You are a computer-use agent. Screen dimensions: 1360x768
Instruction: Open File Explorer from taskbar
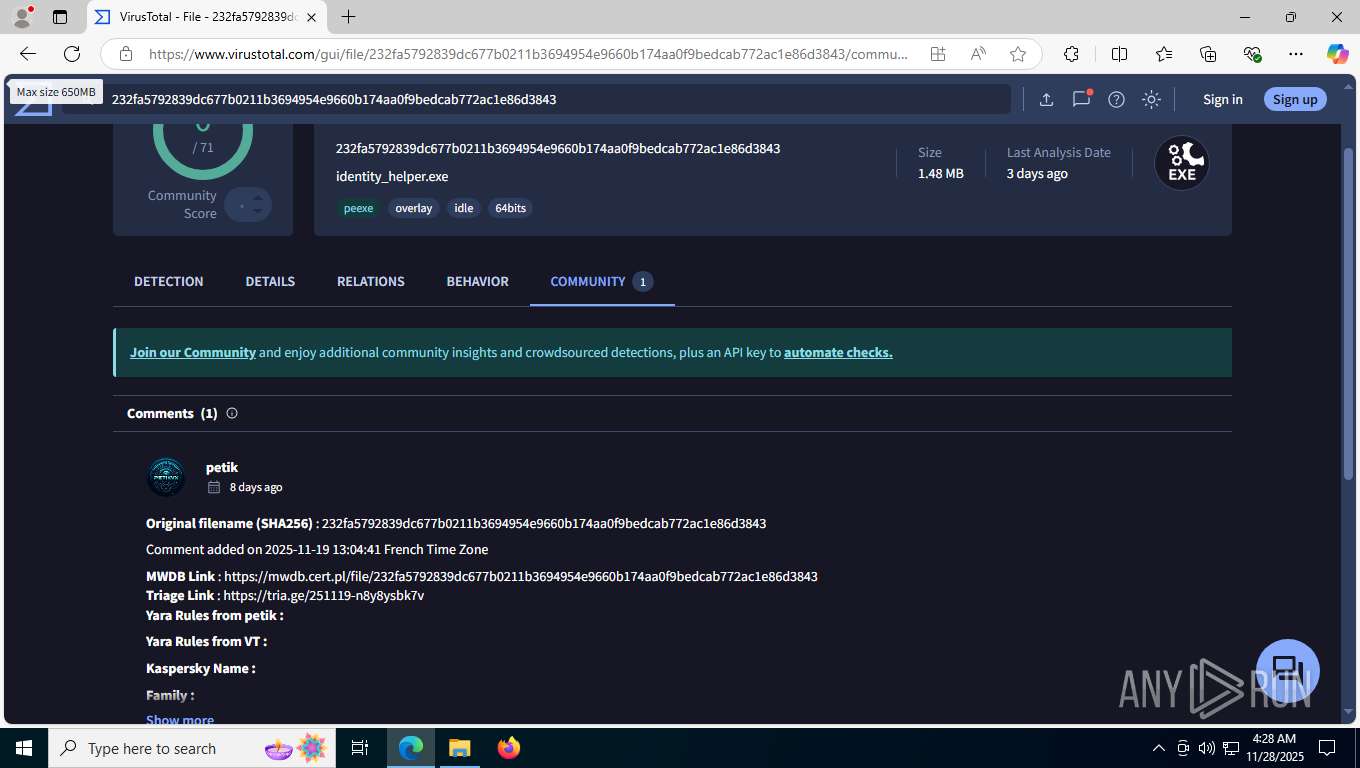tap(459, 748)
